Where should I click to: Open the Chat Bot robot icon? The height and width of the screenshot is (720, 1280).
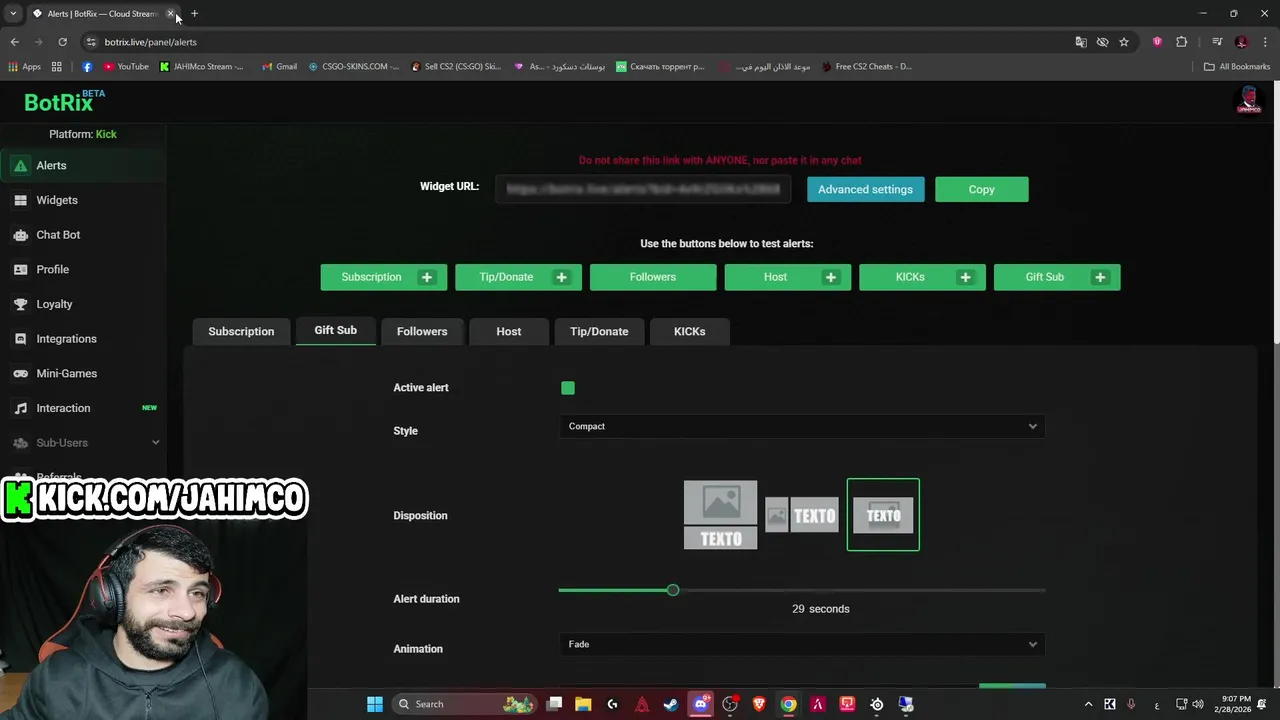20,235
